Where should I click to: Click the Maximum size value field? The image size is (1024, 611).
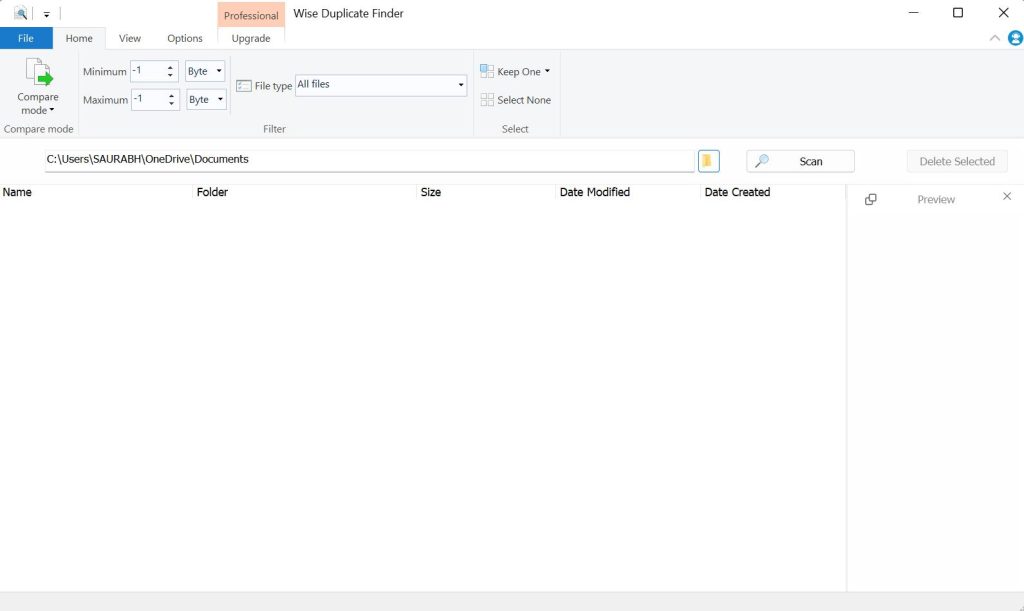point(148,99)
